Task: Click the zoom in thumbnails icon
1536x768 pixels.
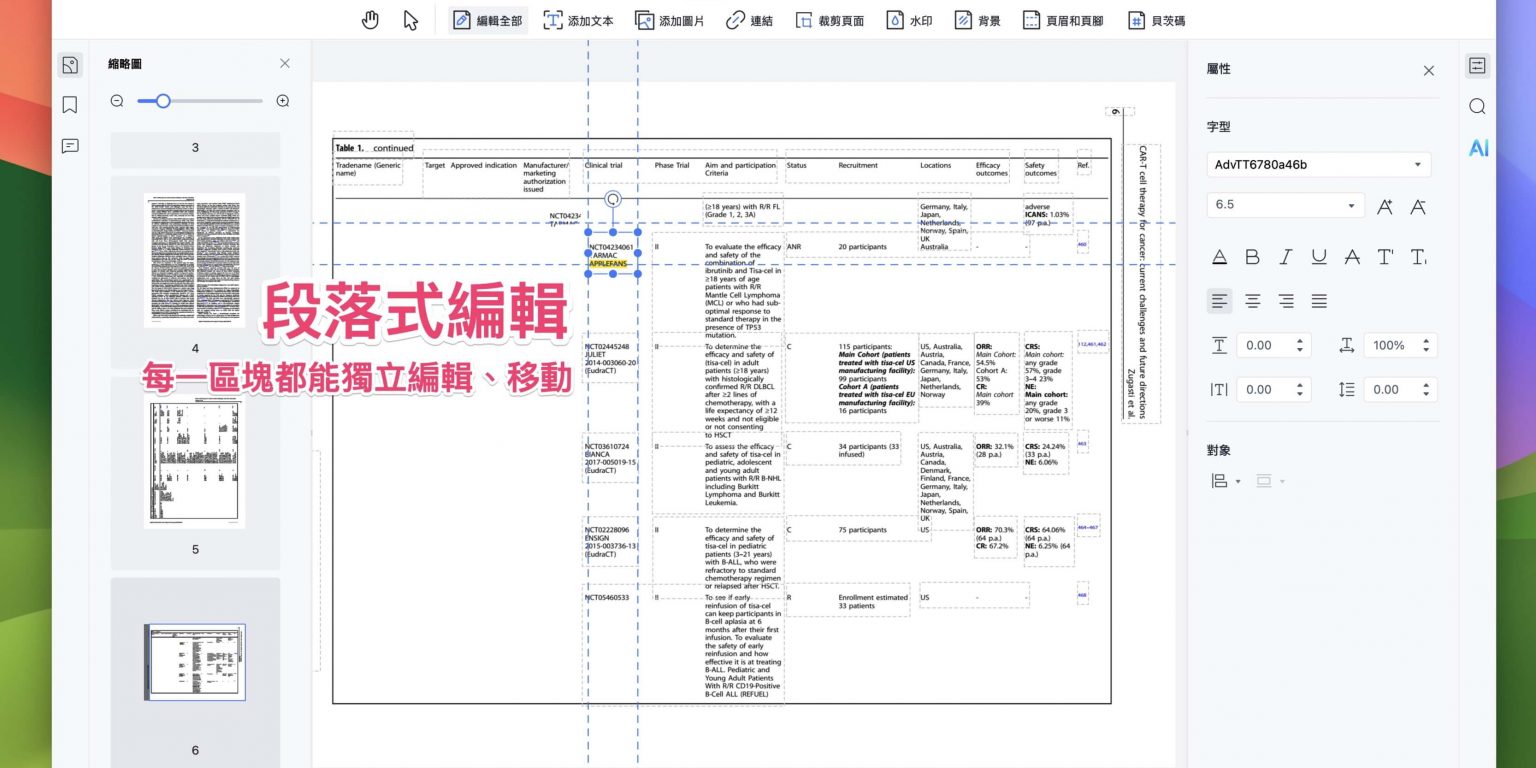Action: (x=283, y=101)
